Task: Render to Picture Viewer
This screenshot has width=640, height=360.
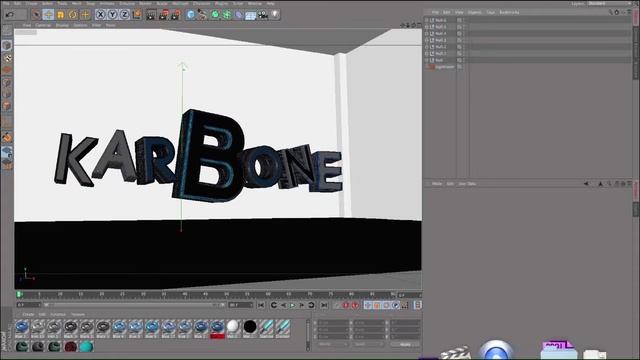Action: 163,15
